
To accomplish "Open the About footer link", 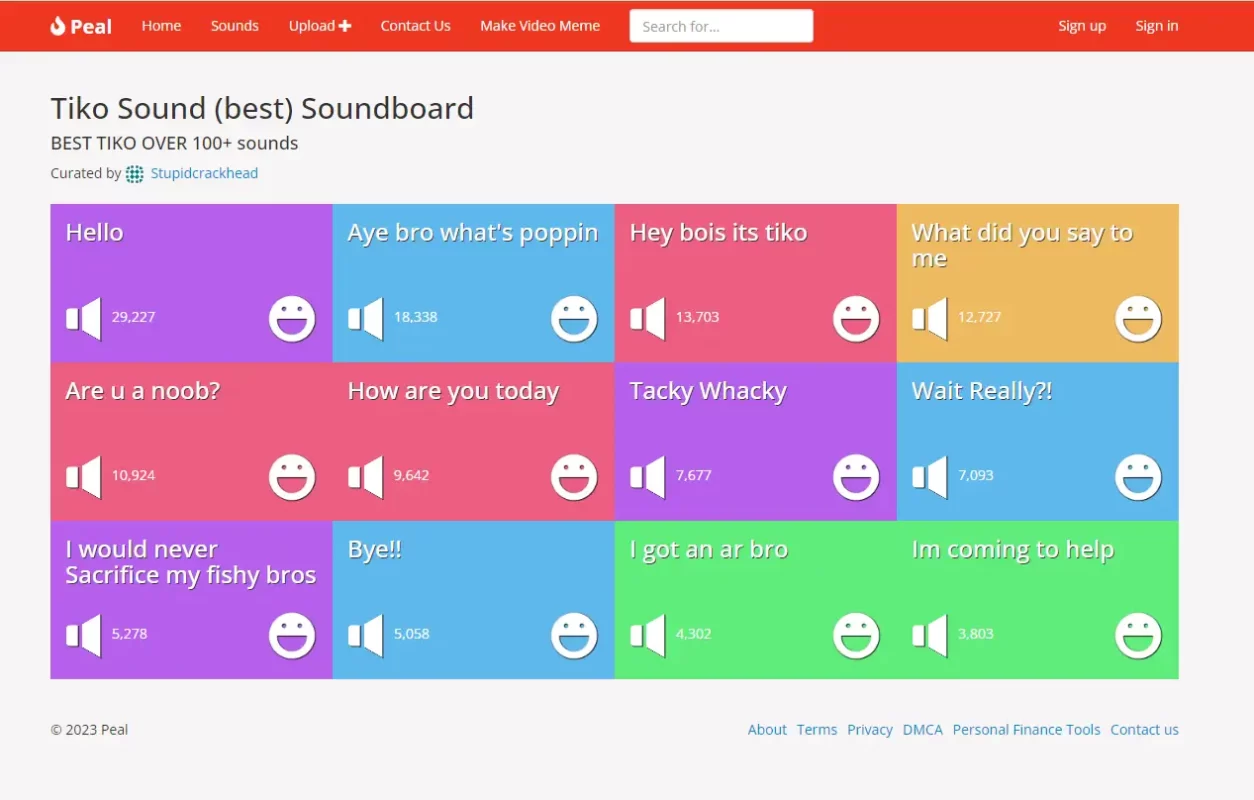I will 767,730.
